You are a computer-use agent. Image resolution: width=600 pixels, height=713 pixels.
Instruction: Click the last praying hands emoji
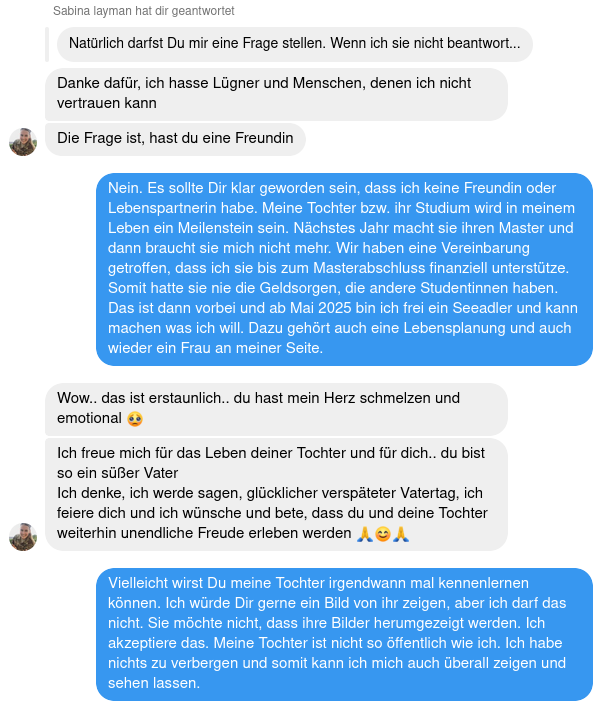[x=401, y=533]
